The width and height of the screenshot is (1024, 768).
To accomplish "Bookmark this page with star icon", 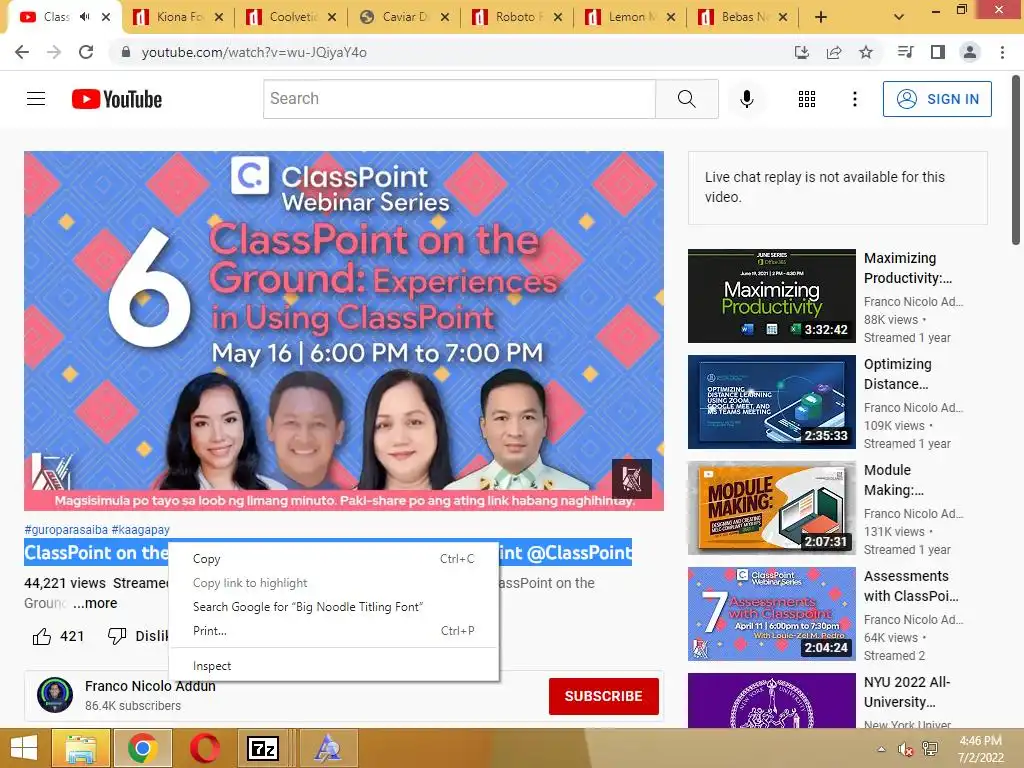I will click(x=866, y=52).
